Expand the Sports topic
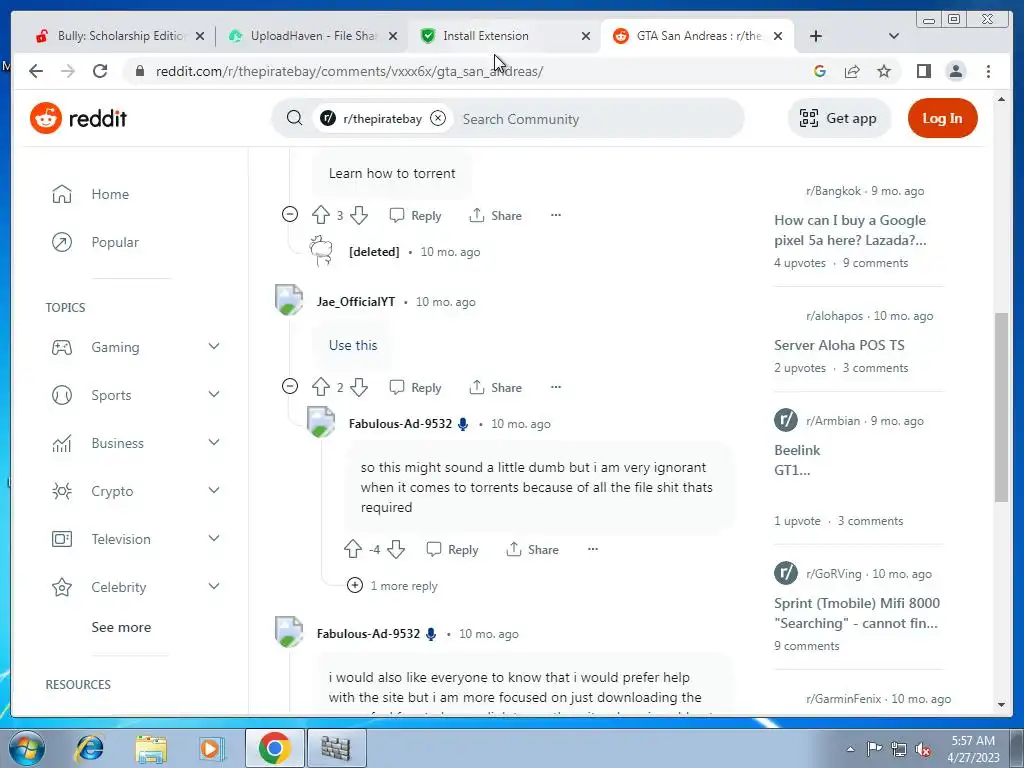Viewport: 1024px width, 768px height. tap(214, 394)
